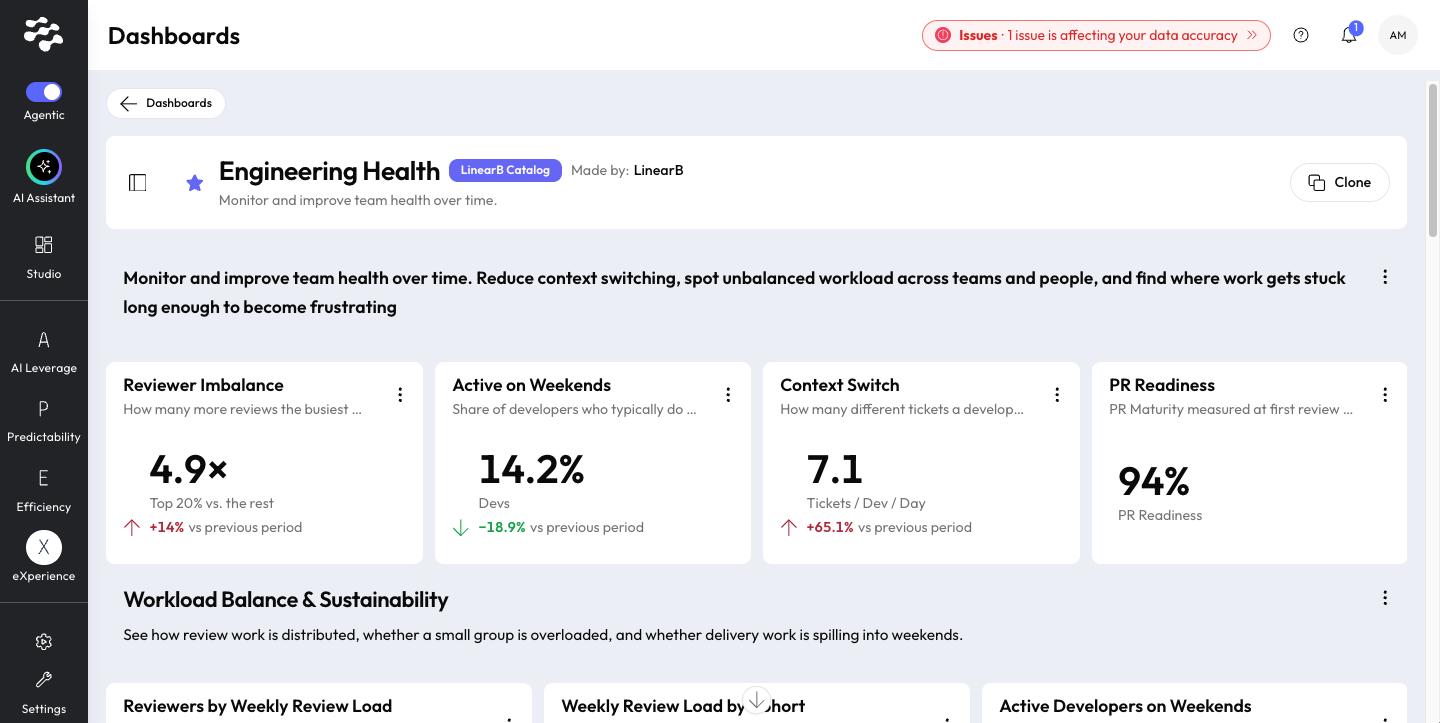This screenshot has height=723, width=1440.
Task: Click the −18.9% vs previous period text
Action: pos(561,527)
